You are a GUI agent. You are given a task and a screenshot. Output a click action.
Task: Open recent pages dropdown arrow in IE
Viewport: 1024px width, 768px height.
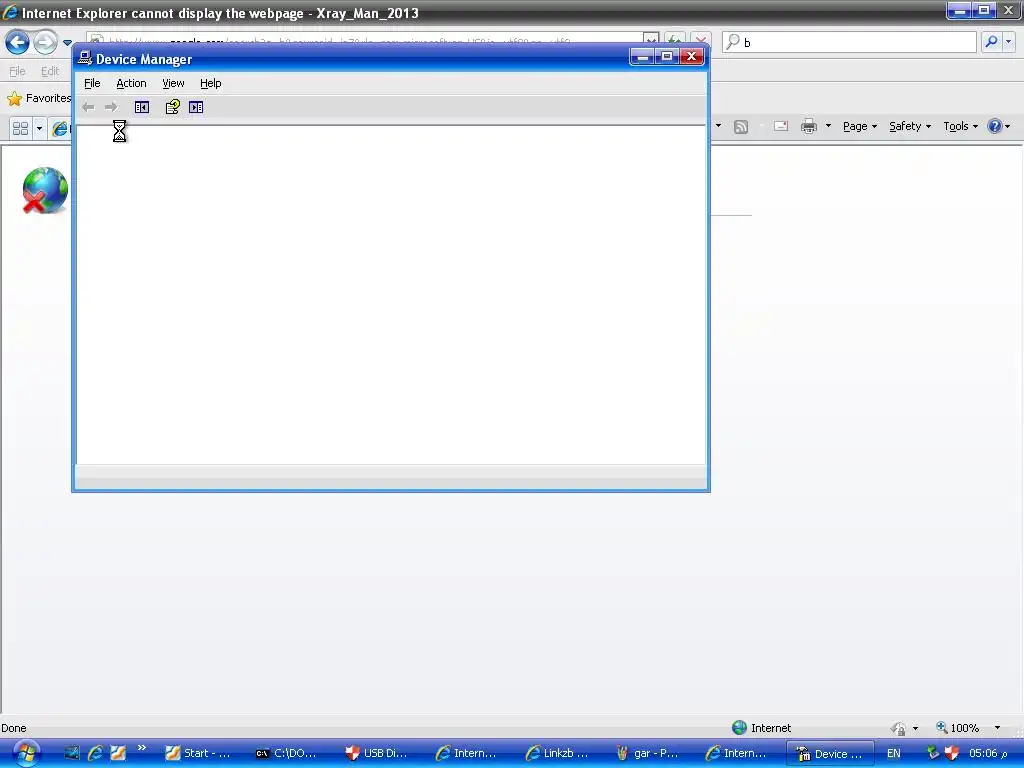[67, 43]
